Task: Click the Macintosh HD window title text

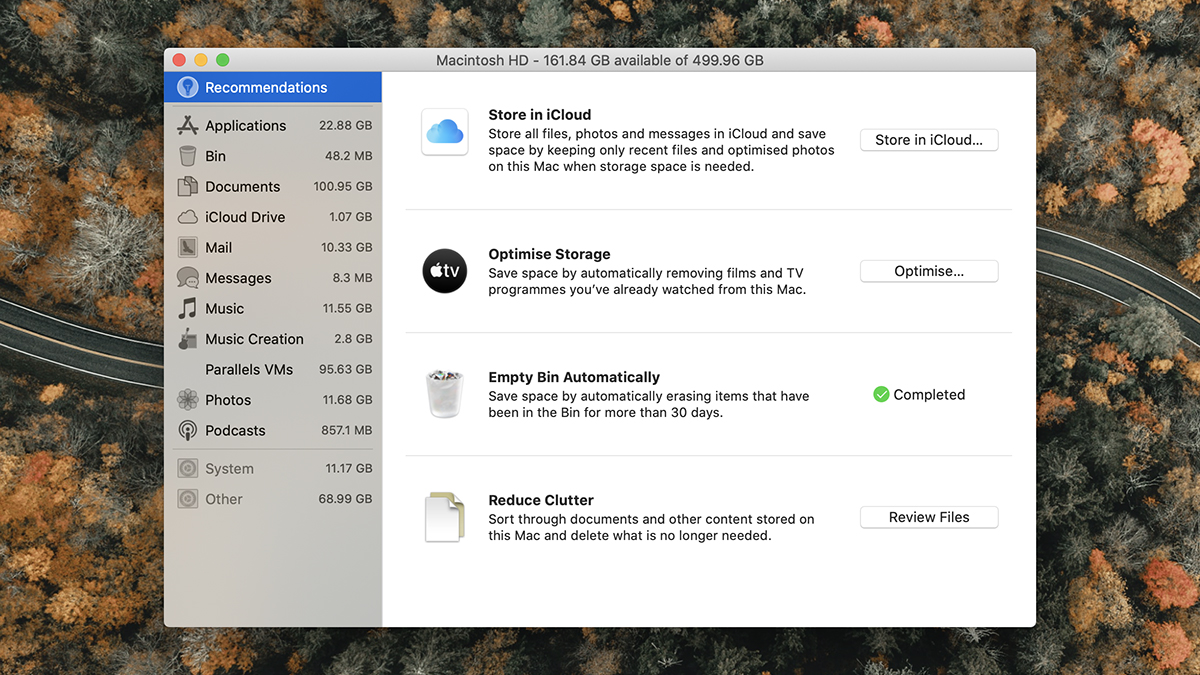Action: pyautogui.click(x=600, y=60)
